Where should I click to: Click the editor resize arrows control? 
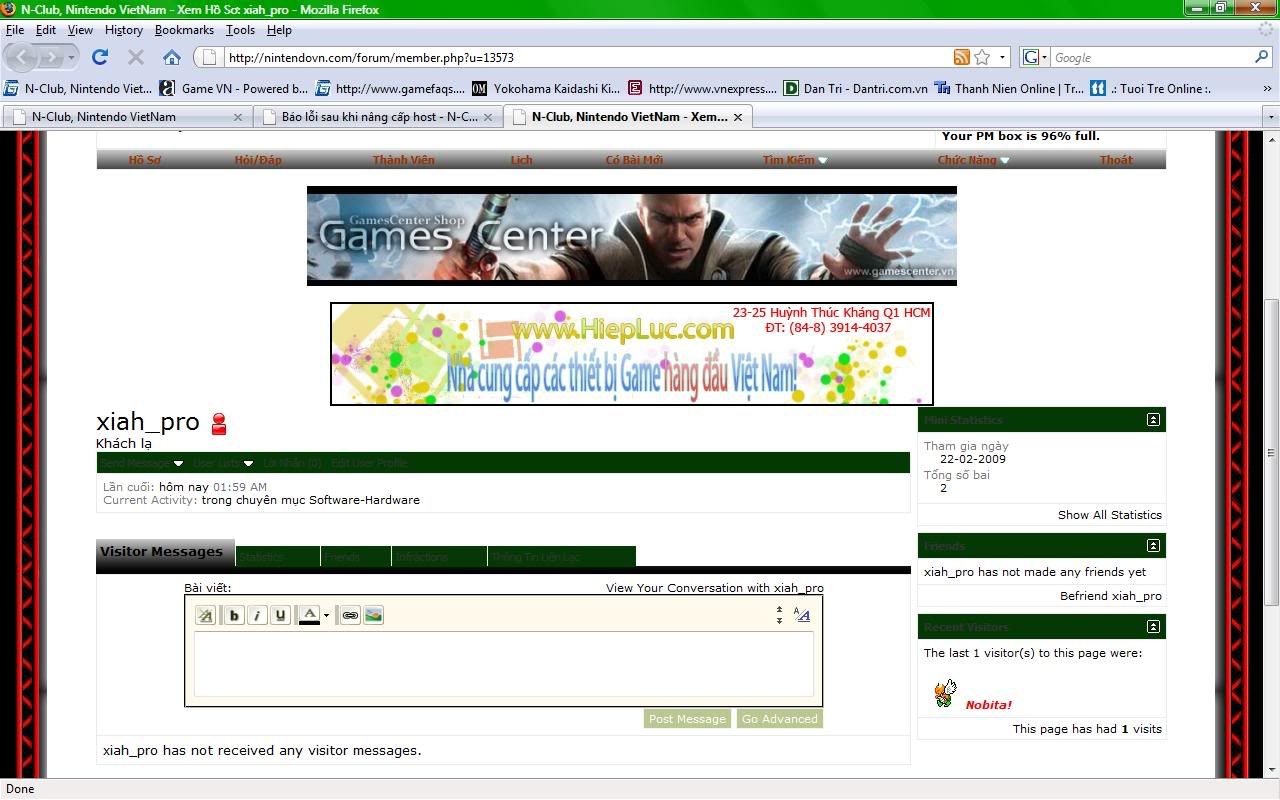click(x=779, y=615)
